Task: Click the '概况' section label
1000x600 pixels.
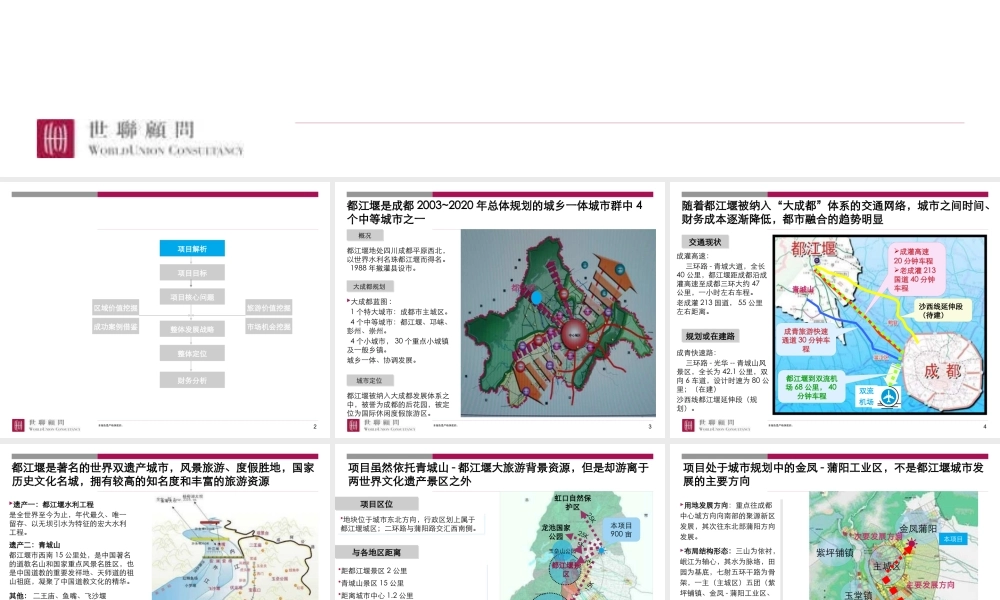Action: coord(365,236)
